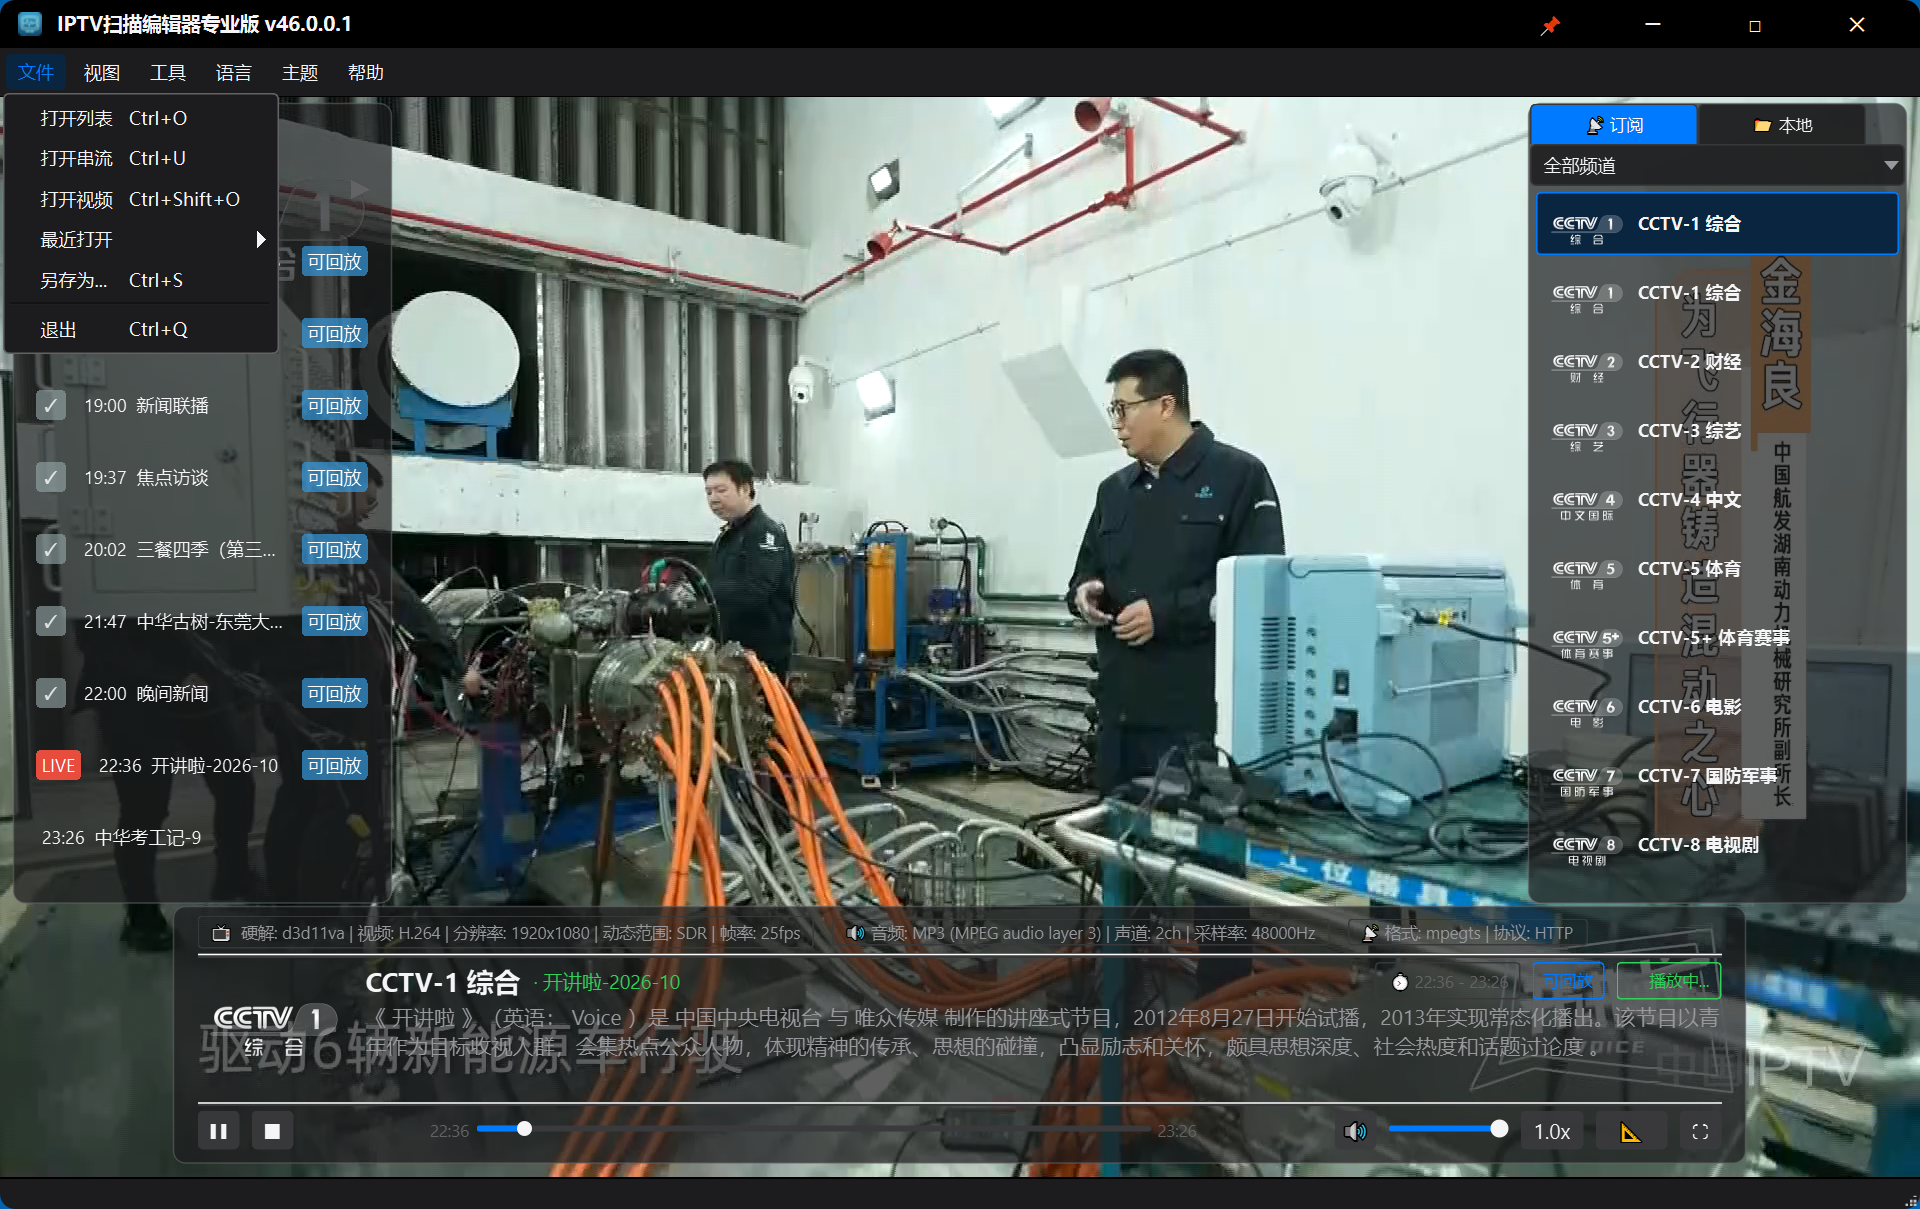This screenshot has height=1209, width=1920.
Task: Pause playback with the pause button
Action: pyautogui.click(x=218, y=1131)
